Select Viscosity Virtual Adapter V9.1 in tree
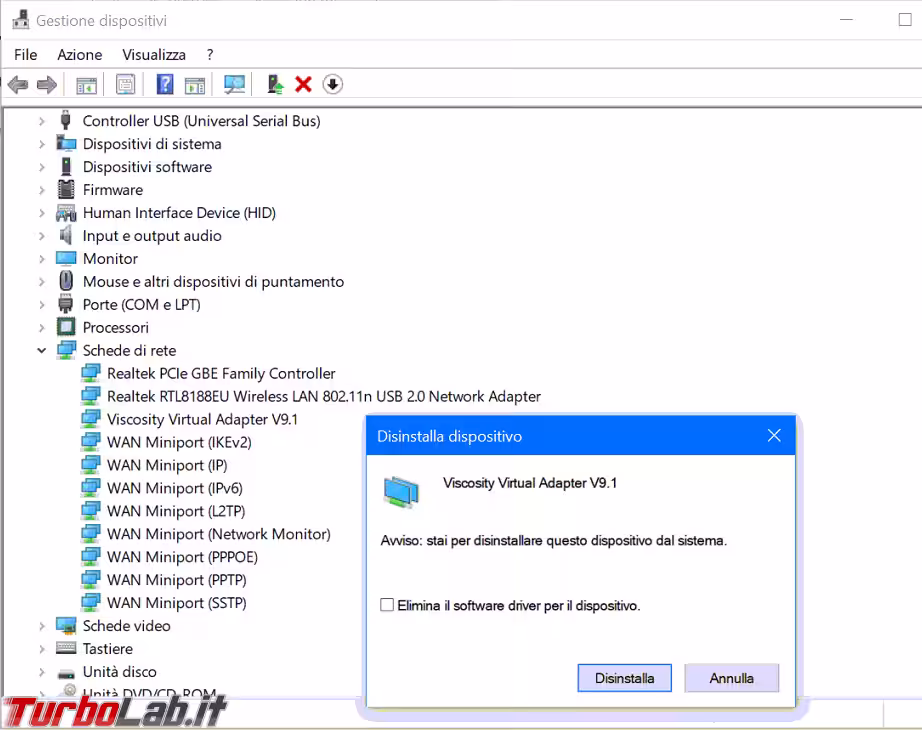This screenshot has height=730, width=922. pos(202,419)
